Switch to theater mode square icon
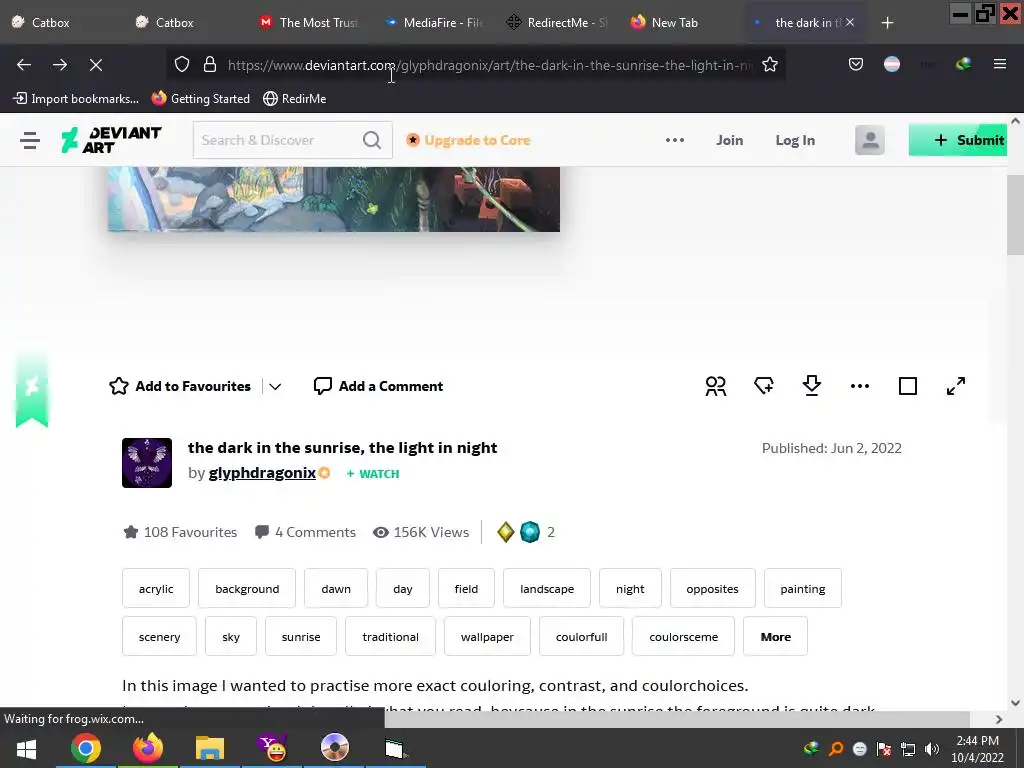Image resolution: width=1024 pixels, height=768 pixels. (908, 386)
